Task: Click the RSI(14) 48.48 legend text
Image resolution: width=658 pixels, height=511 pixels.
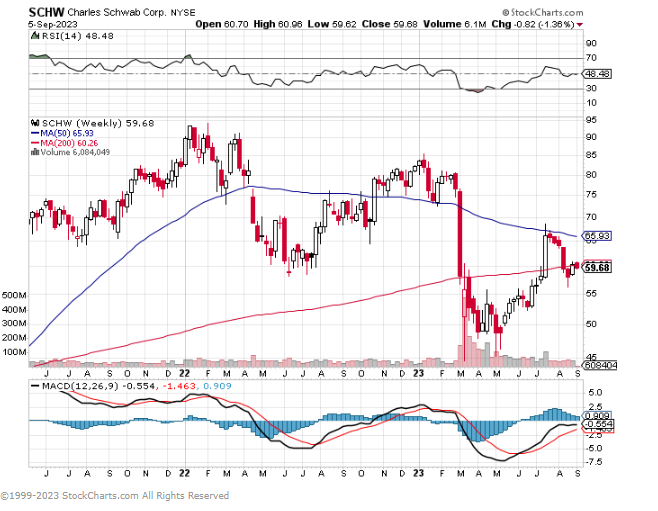Action: tap(77, 36)
